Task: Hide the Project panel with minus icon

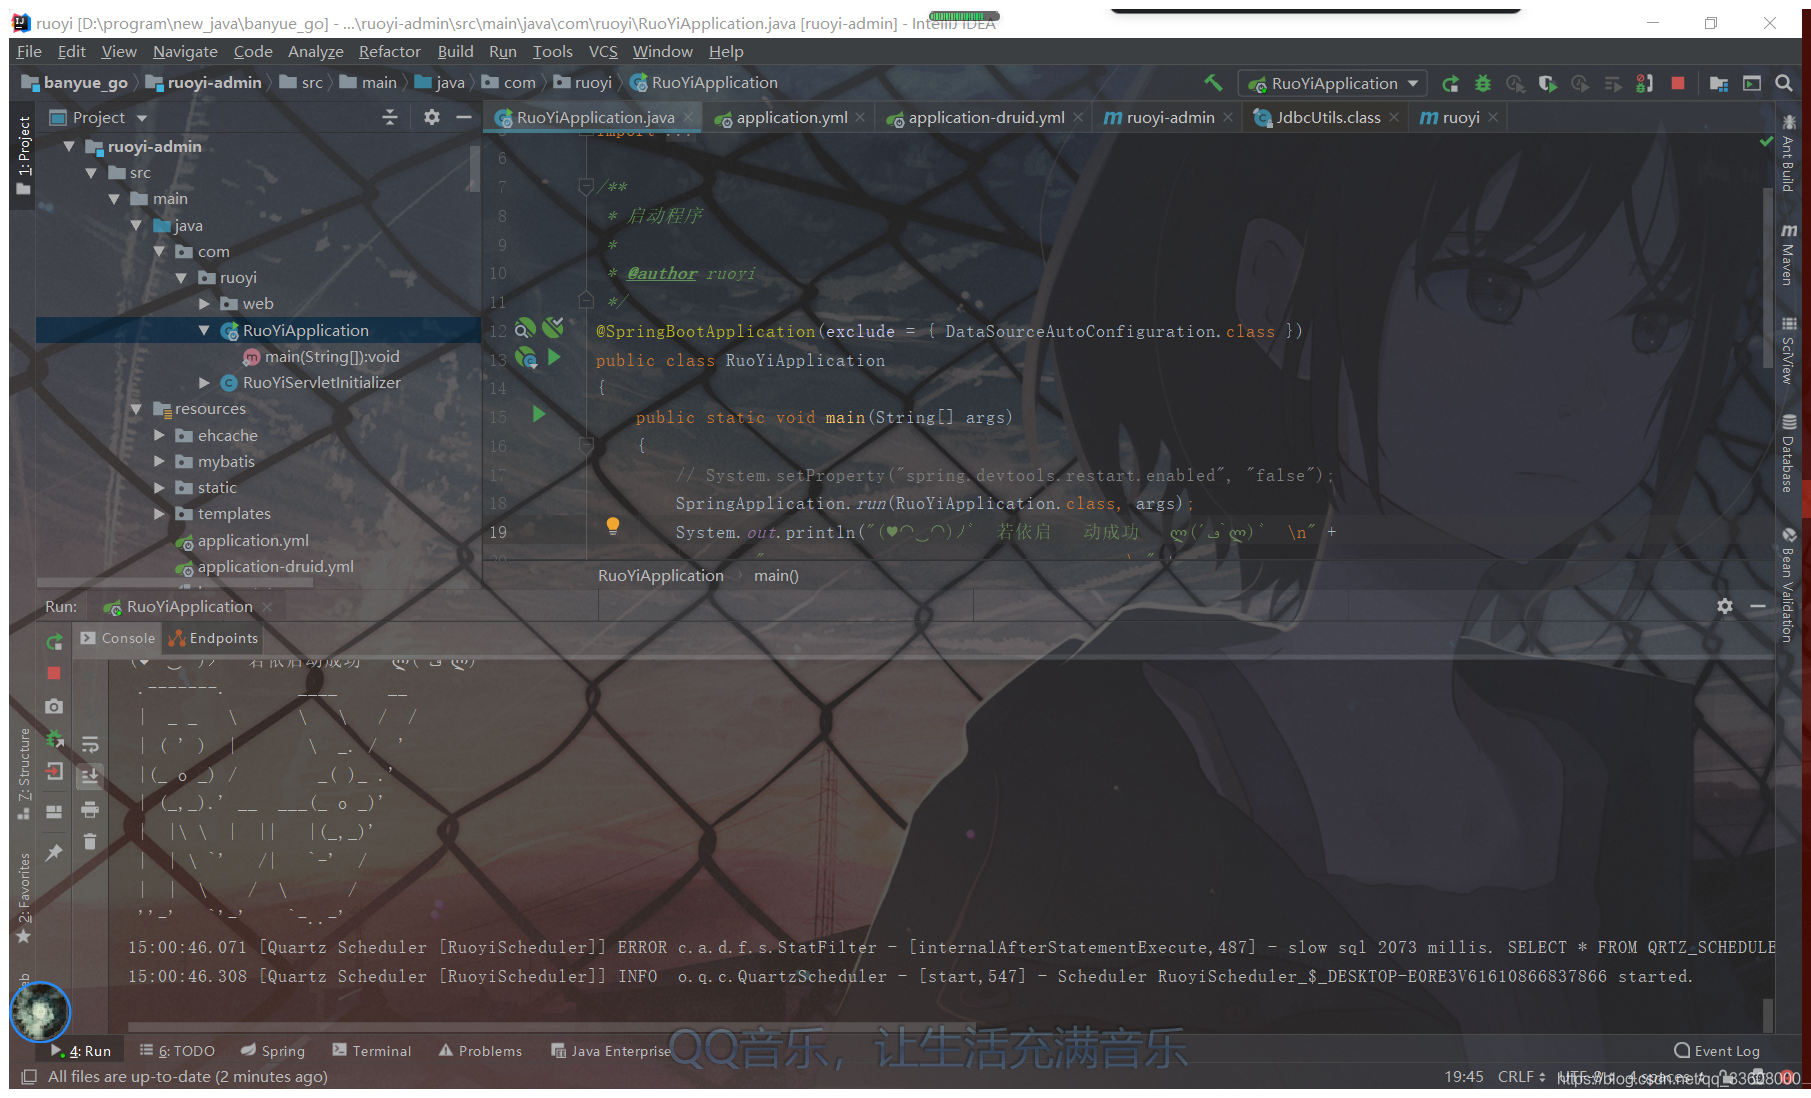Action: 464,117
